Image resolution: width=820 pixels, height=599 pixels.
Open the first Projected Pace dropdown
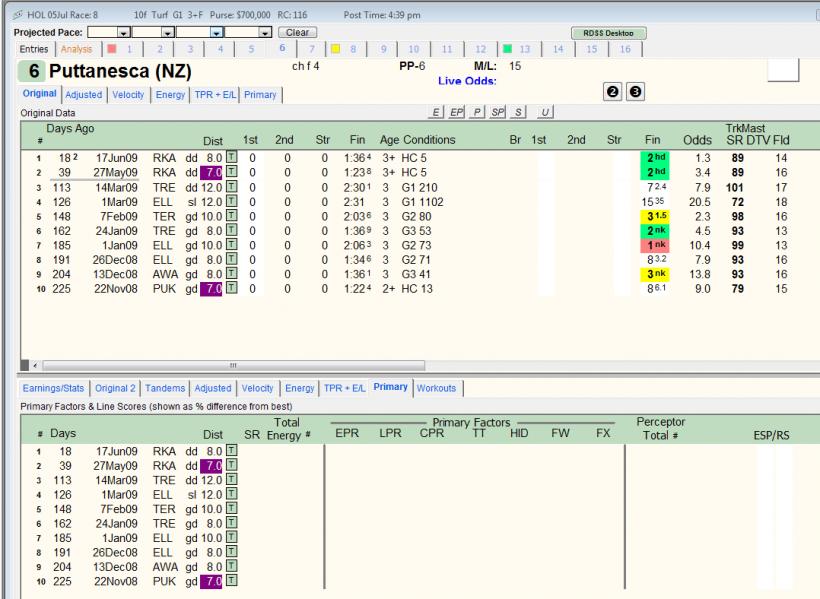[123, 32]
